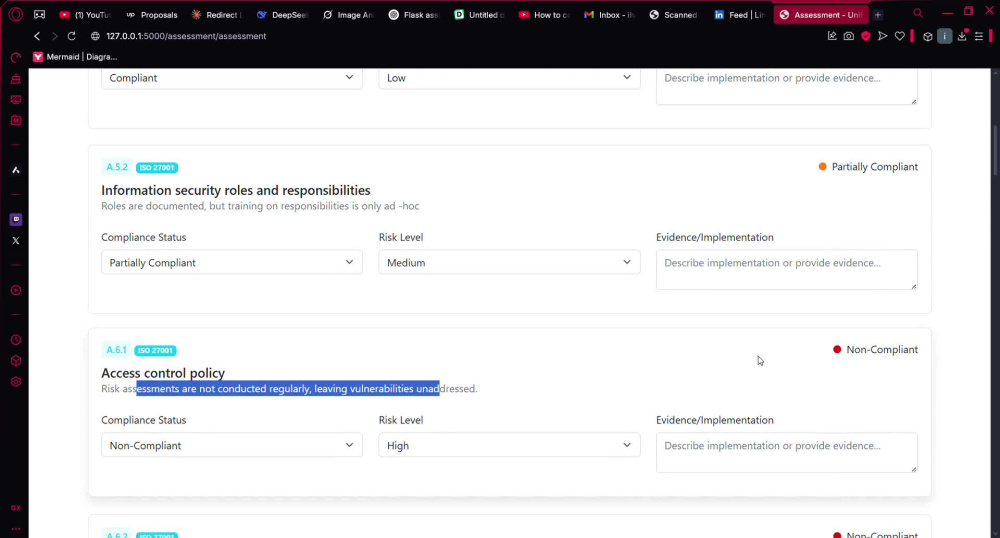The image size is (1000, 538).
Task: Open Risk Level dropdown showing High
Action: [x=509, y=446]
